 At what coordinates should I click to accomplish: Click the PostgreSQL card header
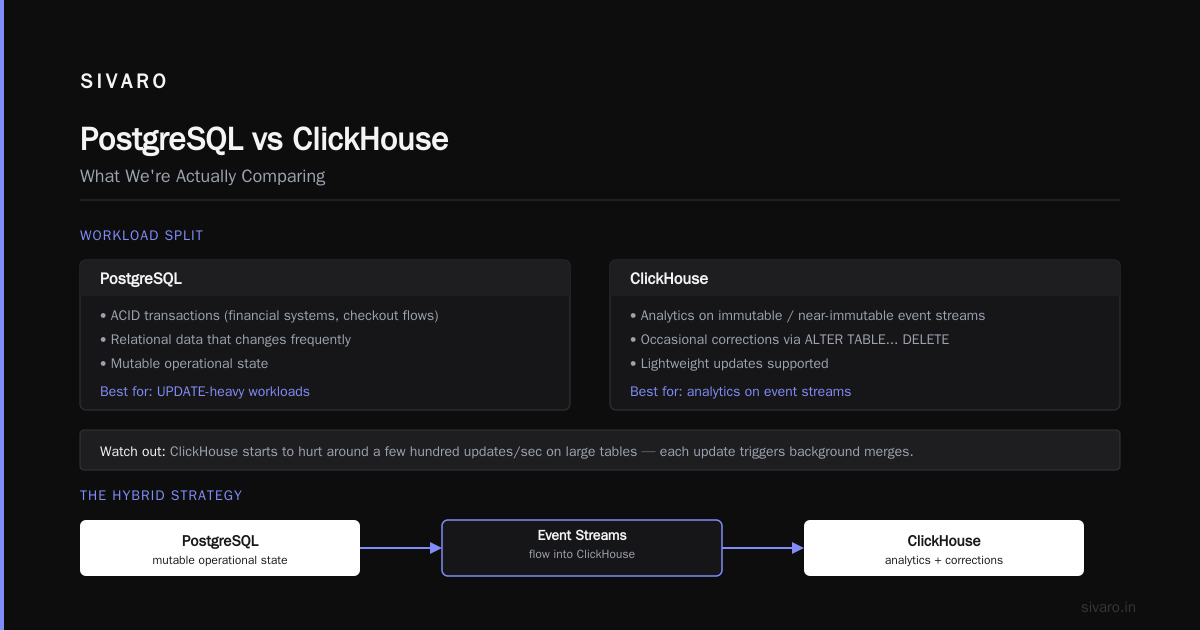click(325, 278)
